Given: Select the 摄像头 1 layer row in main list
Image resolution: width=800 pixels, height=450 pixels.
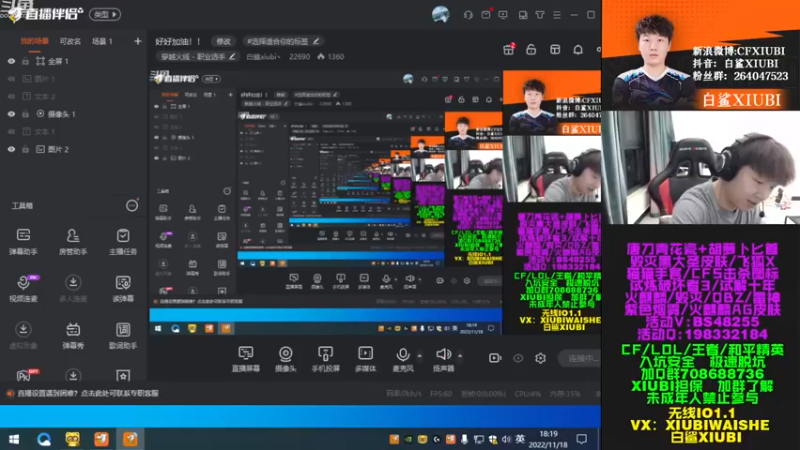Looking at the screenshot, I should (x=74, y=114).
